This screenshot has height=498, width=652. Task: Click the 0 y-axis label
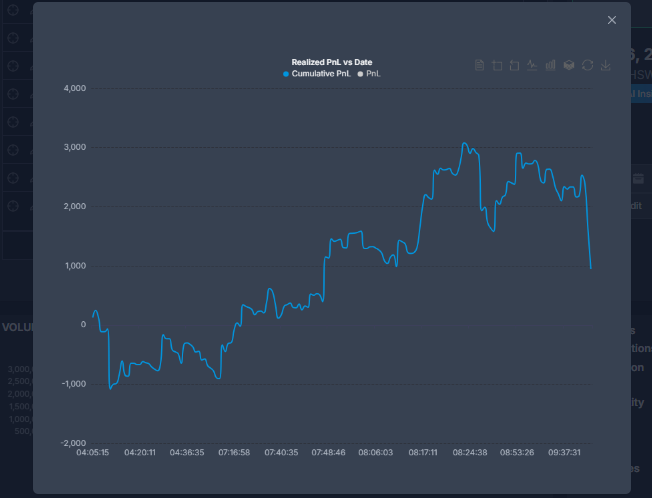[84, 324]
